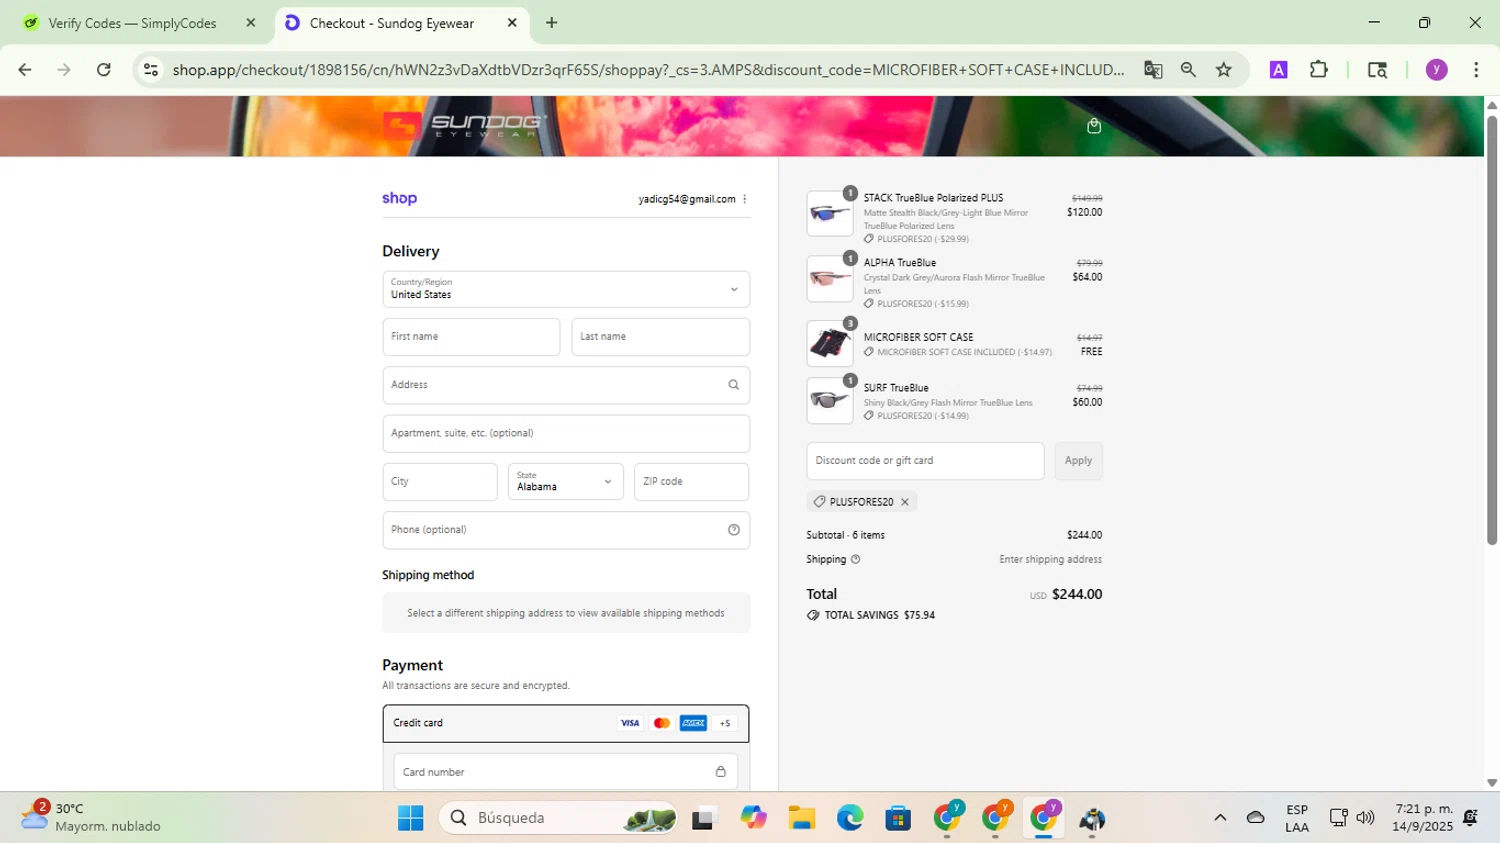The height and width of the screenshot is (843, 1500).
Task: Open the Chrome three-dot menu
Action: pos(1476,70)
